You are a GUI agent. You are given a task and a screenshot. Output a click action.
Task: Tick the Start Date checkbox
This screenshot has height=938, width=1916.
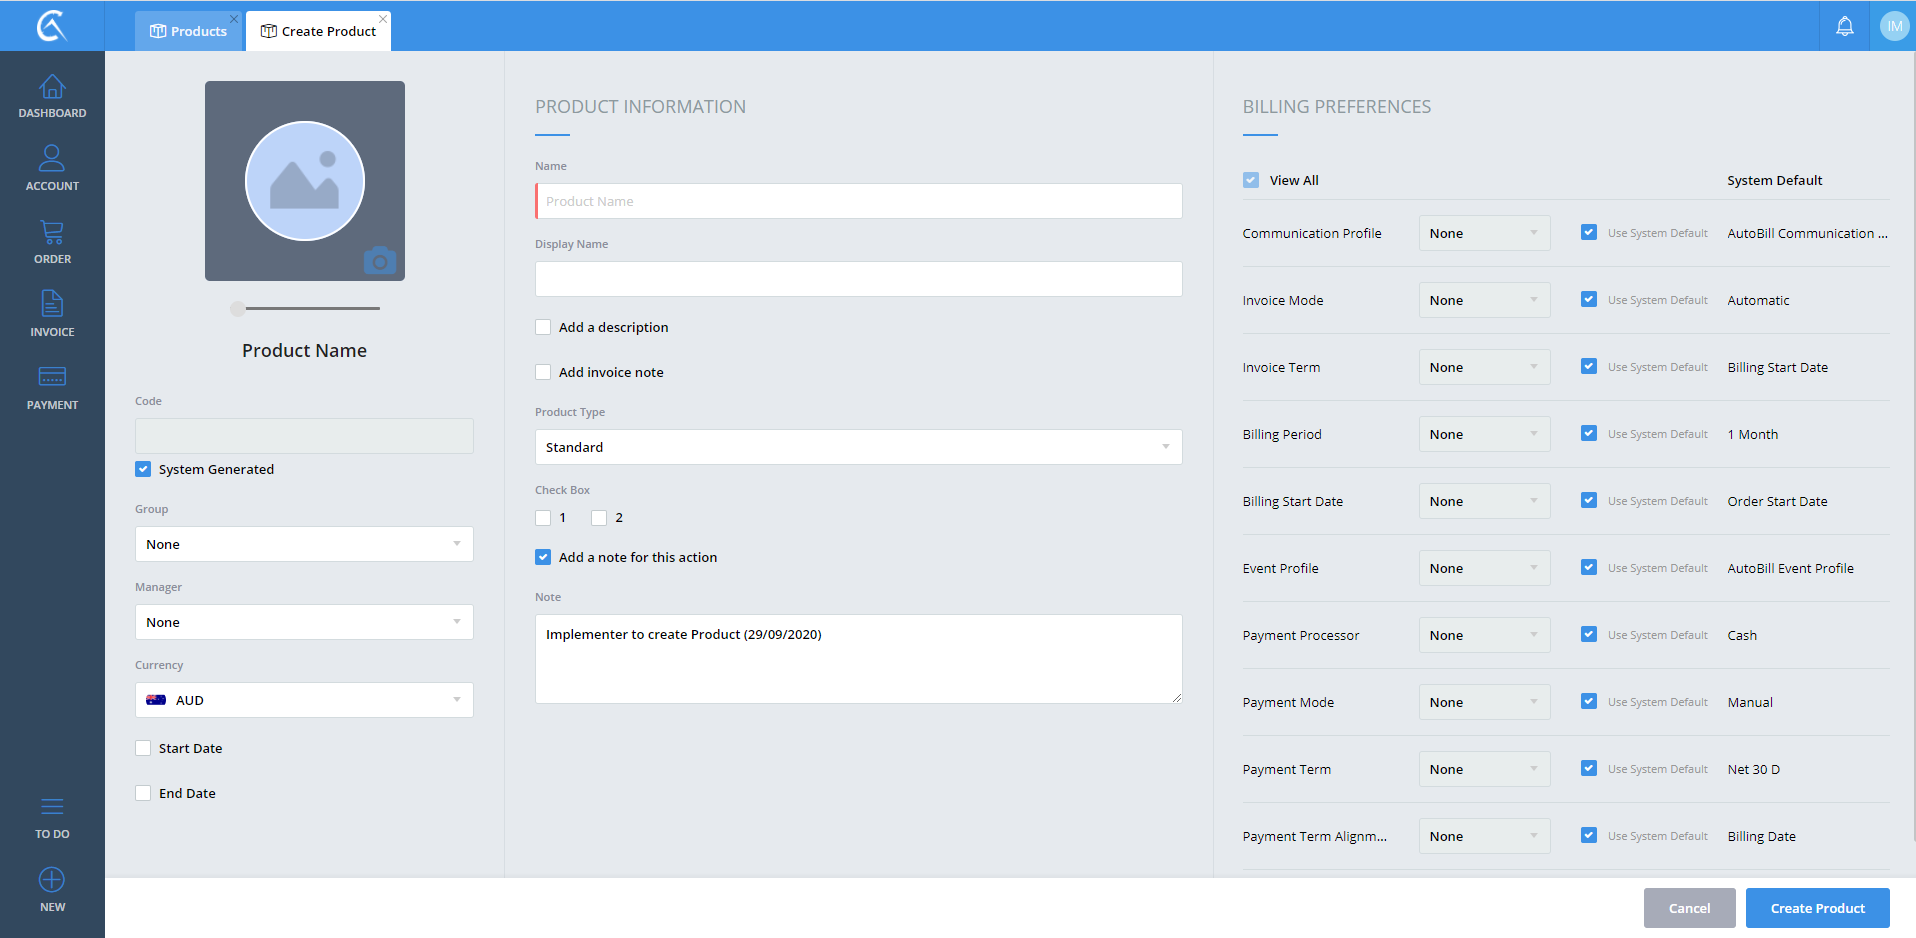143,748
